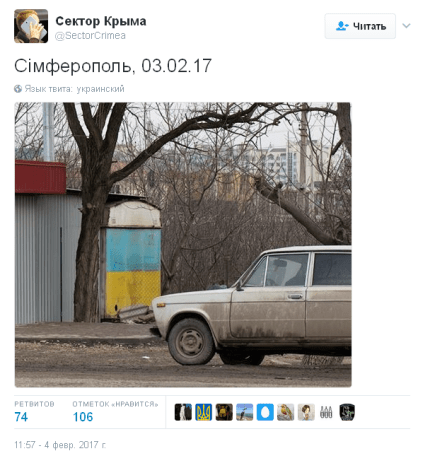View the 74 retweets list
This screenshot has height=451, width=430.
pos(34,412)
